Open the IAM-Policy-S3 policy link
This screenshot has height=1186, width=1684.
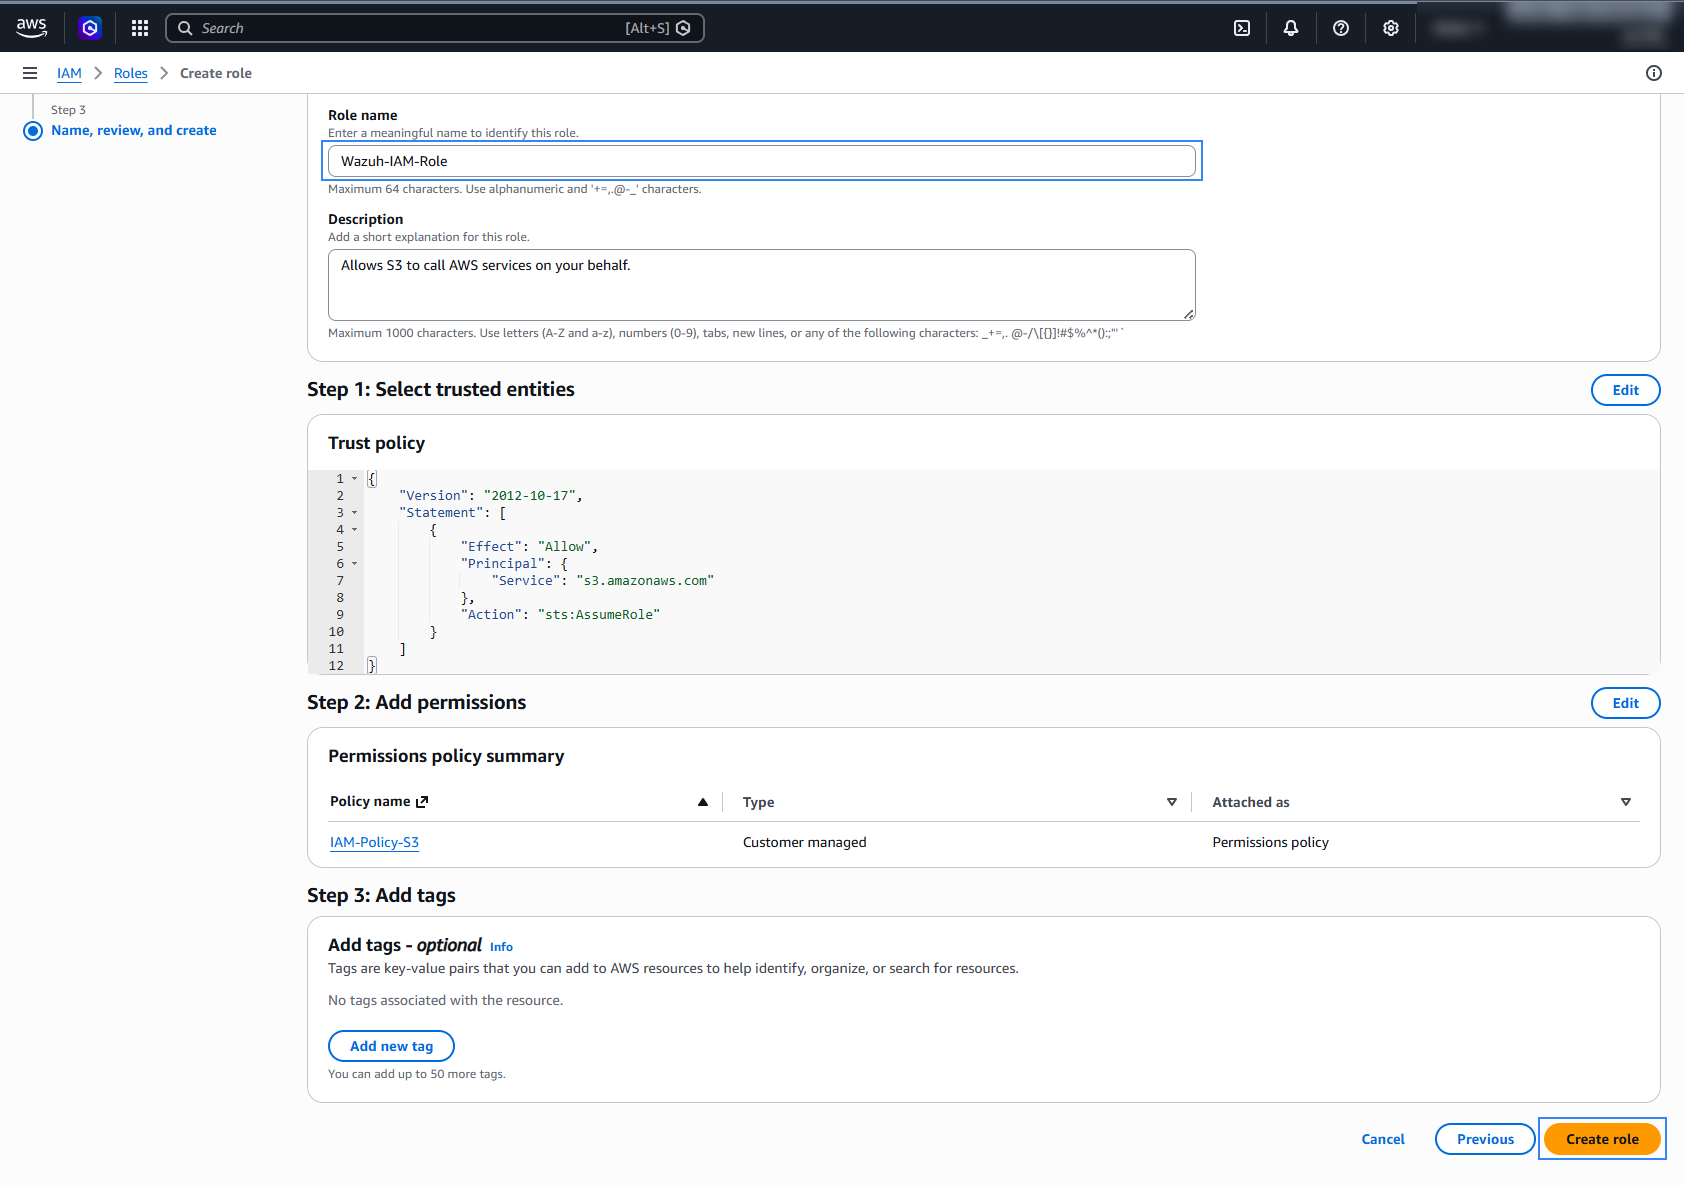click(x=374, y=842)
